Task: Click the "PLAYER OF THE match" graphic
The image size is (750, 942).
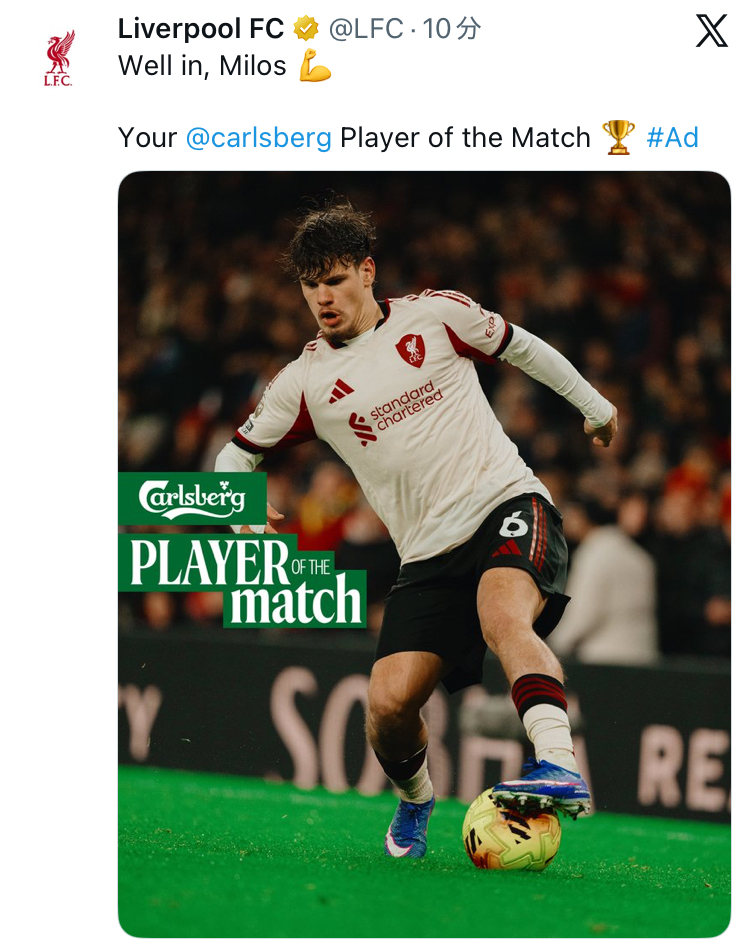Action: coord(243,579)
